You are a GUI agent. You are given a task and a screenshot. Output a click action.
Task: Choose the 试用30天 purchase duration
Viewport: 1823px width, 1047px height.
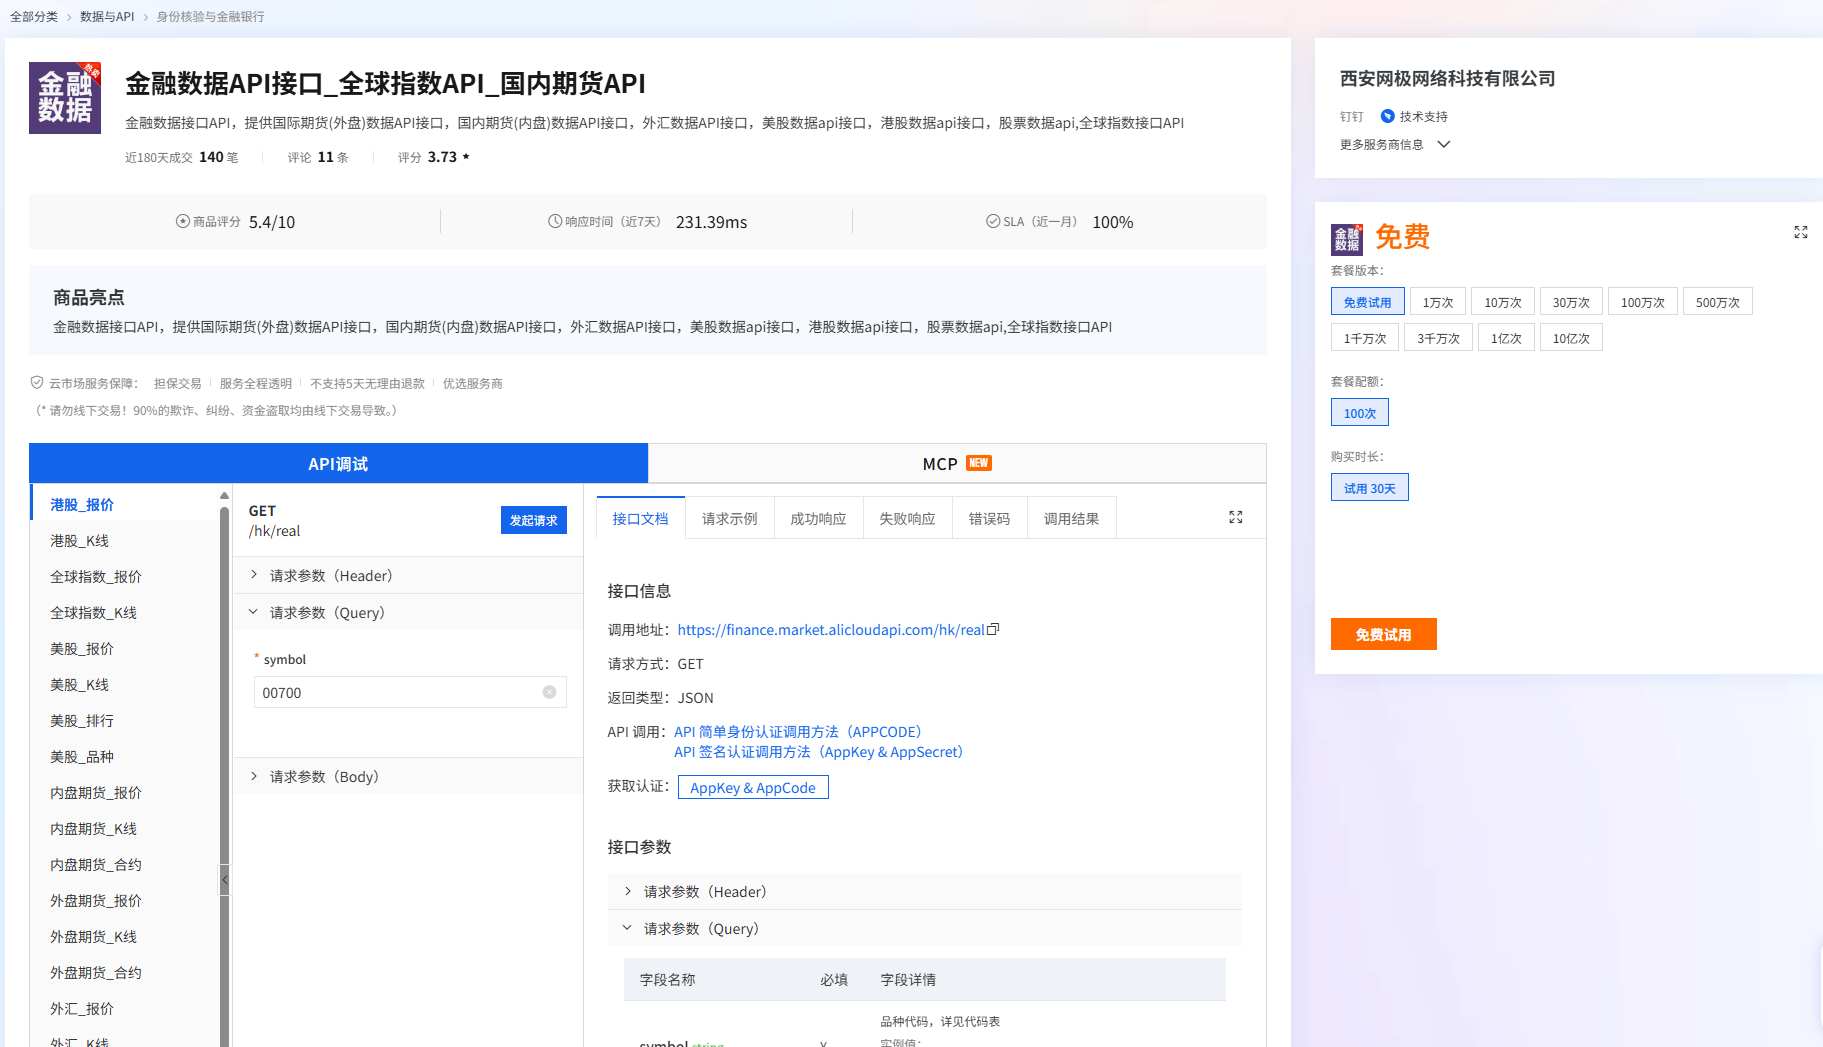point(1369,487)
